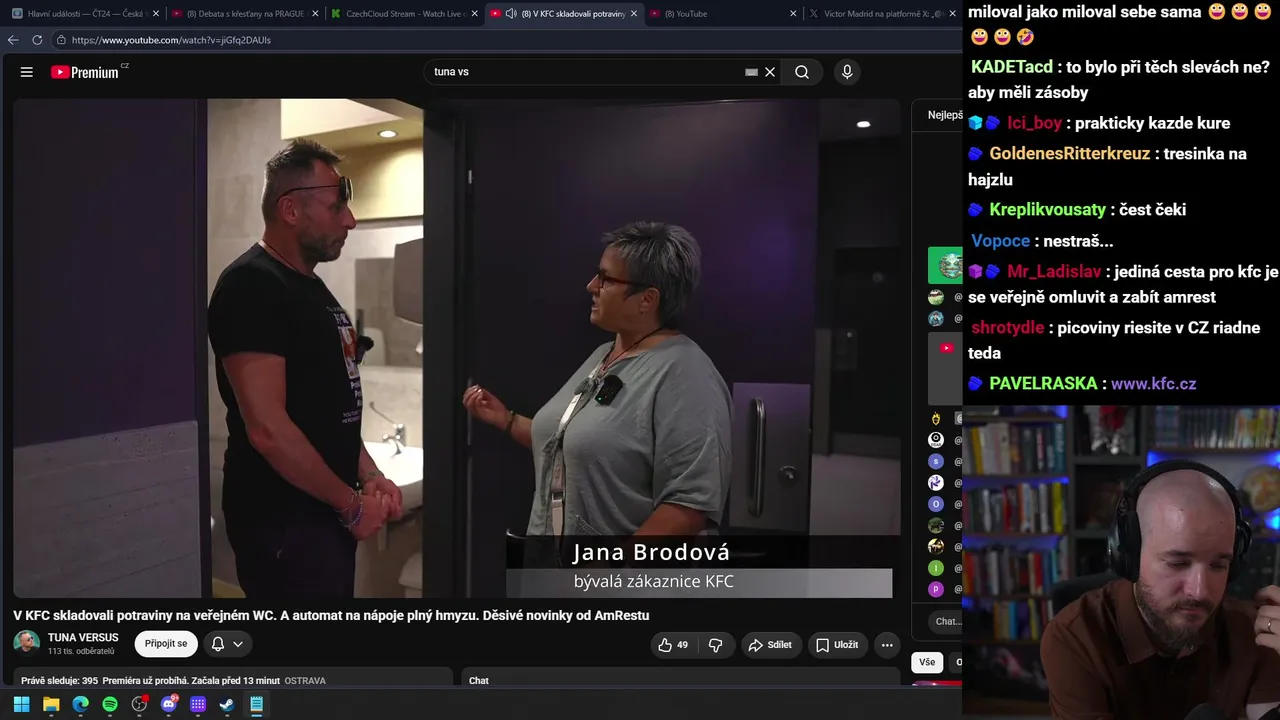Screen dimensions: 1280x720
Task: Click the video title about KFC
Action: click(331, 616)
